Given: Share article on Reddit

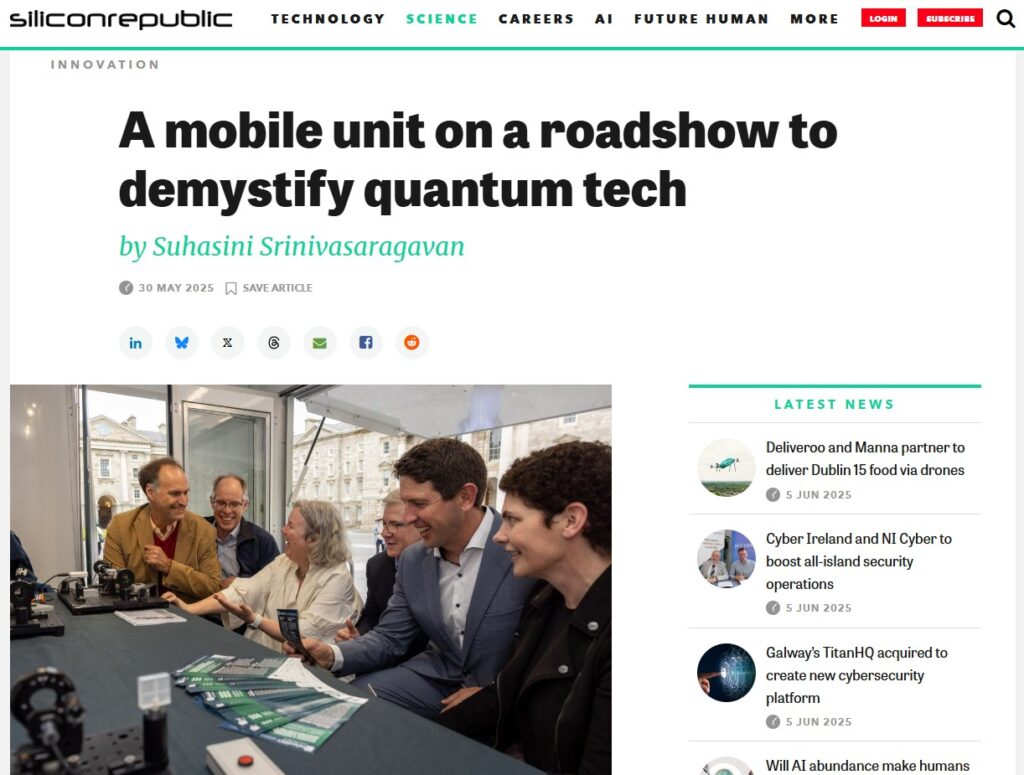Looking at the screenshot, I should pyautogui.click(x=411, y=343).
